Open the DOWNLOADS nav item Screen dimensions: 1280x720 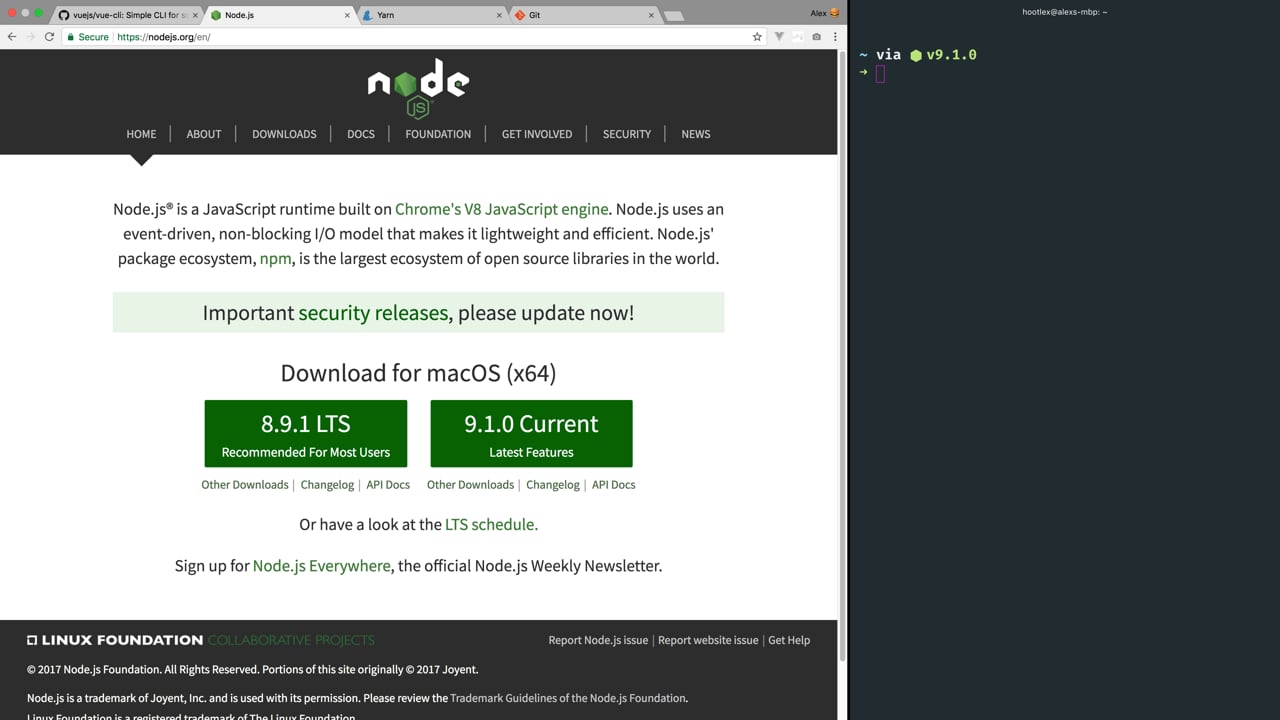[x=284, y=134]
